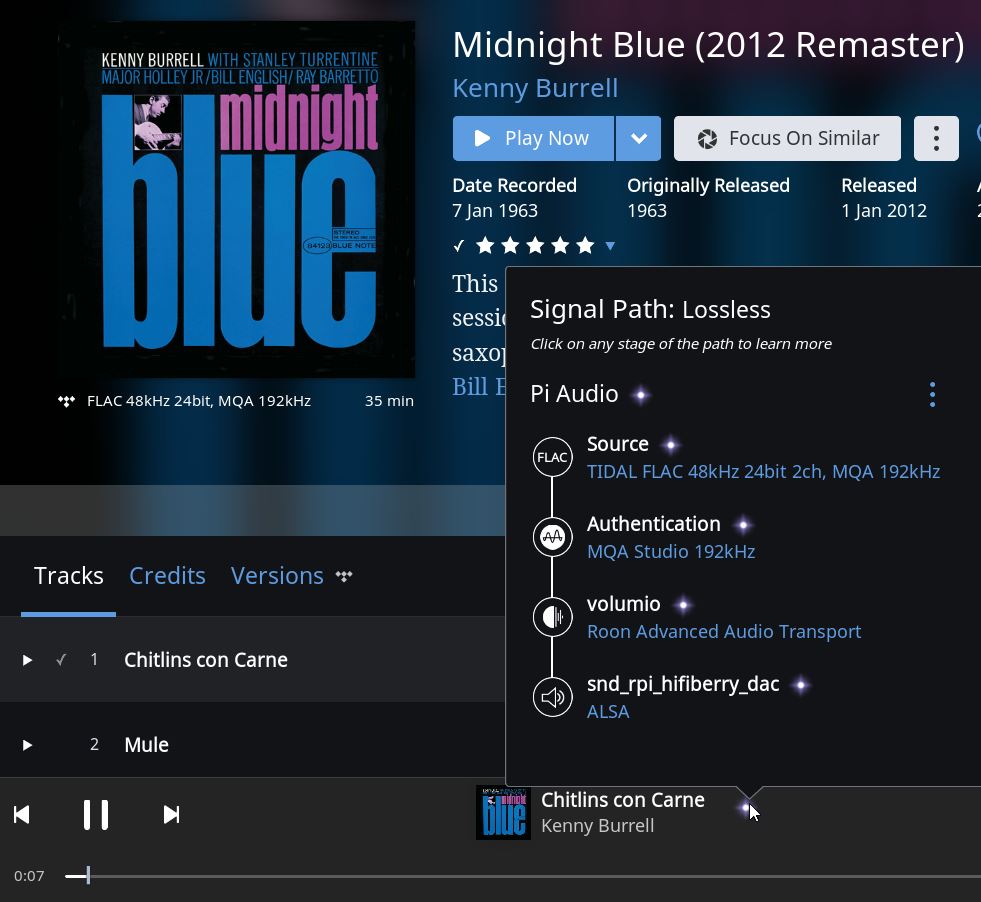
Task: Toggle the checkmark beside the star rating
Action: (459, 246)
